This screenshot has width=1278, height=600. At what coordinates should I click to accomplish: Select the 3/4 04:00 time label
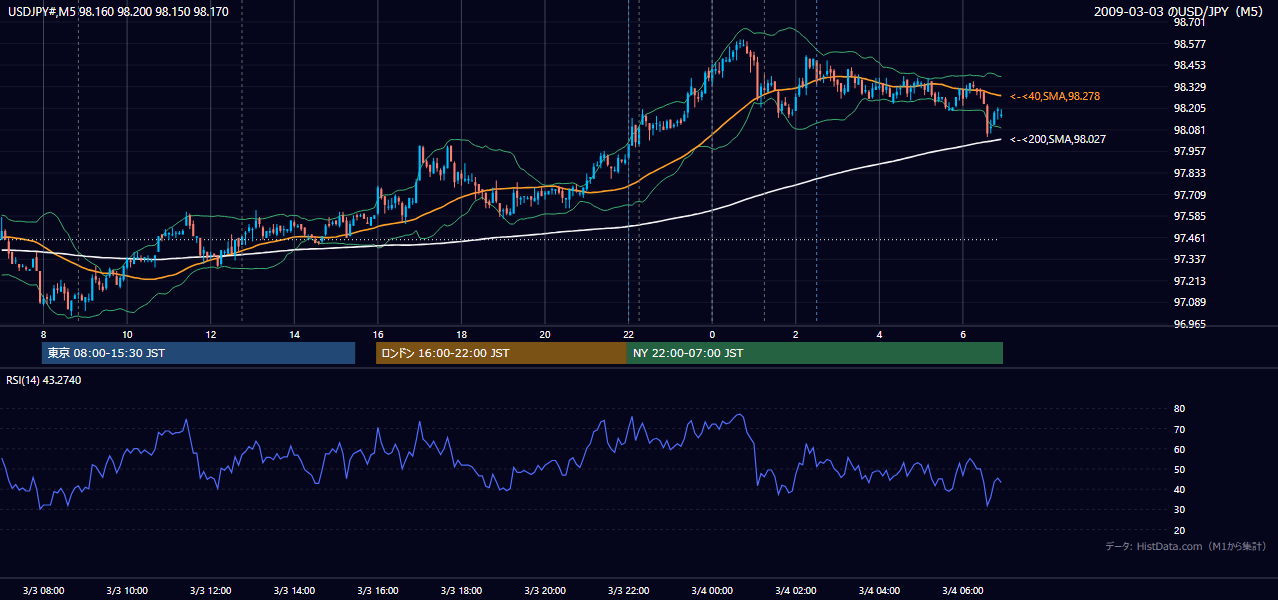[x=879, y=590]
